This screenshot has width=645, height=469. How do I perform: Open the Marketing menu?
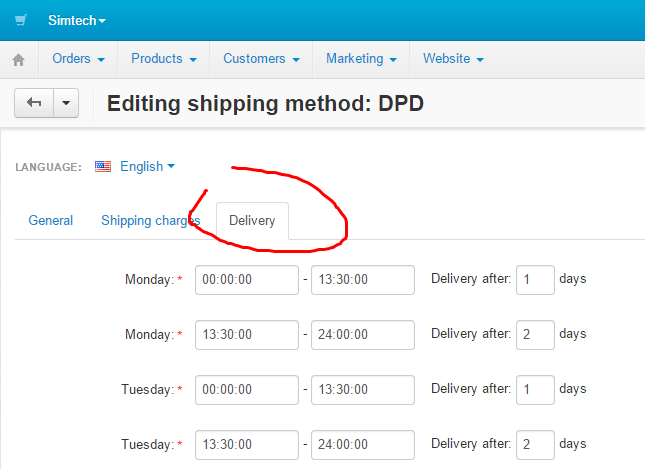point(361,59)
